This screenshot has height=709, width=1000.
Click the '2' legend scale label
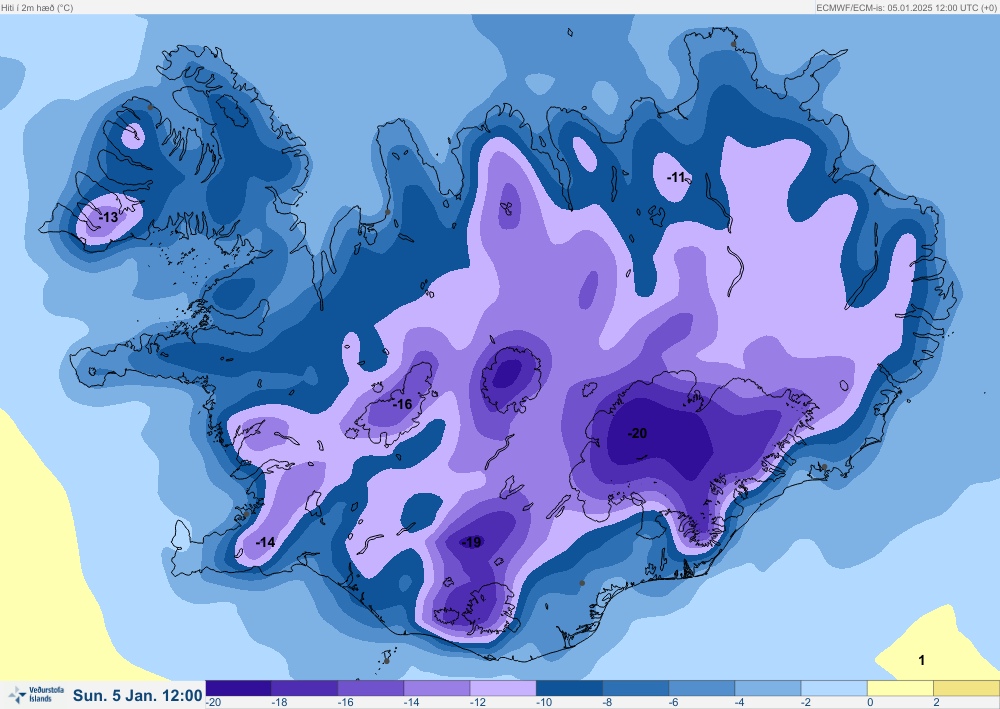pyautogui.click(x=937, y=702)
